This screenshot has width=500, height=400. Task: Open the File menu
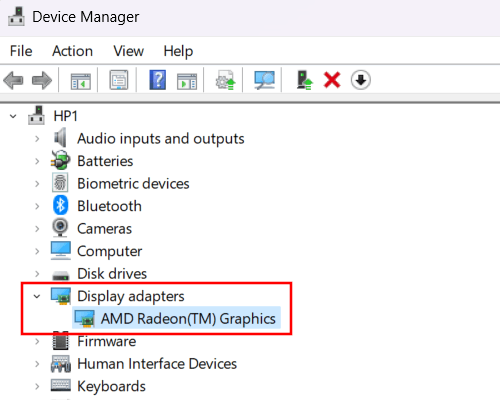coord(21,51)
